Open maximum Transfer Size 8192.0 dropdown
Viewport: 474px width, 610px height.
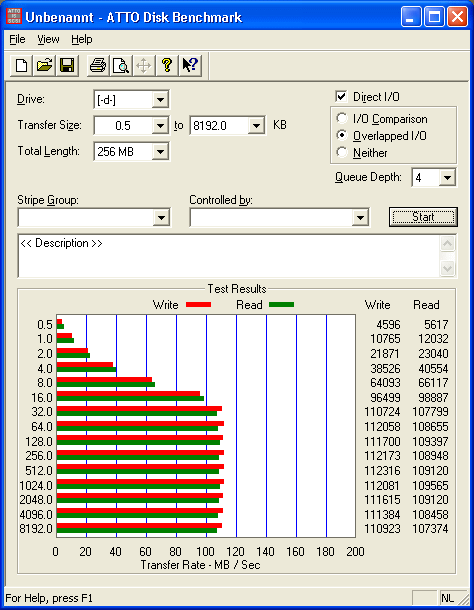click(256, 126)
